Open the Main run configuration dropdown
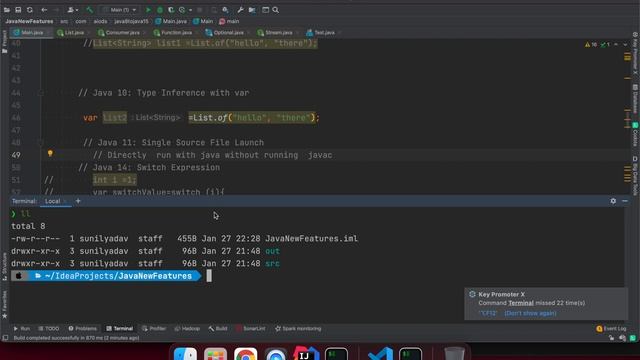Viewport: 640px width, 360px height. point(120,10)
